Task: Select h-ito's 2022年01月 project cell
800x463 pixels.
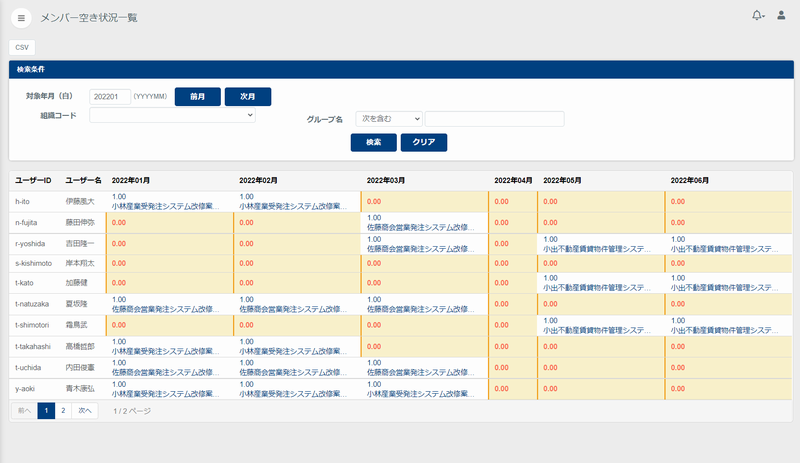Action: point(170,201)
